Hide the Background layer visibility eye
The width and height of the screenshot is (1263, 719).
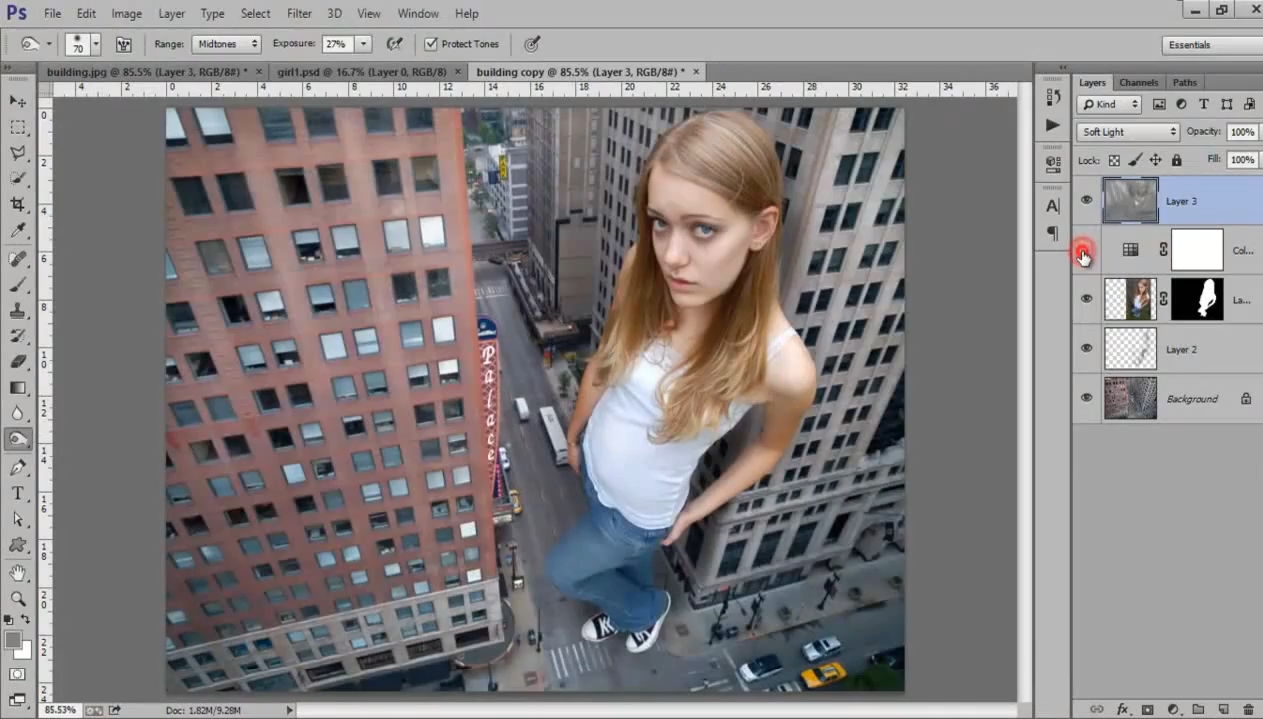tap(1086, 398)
